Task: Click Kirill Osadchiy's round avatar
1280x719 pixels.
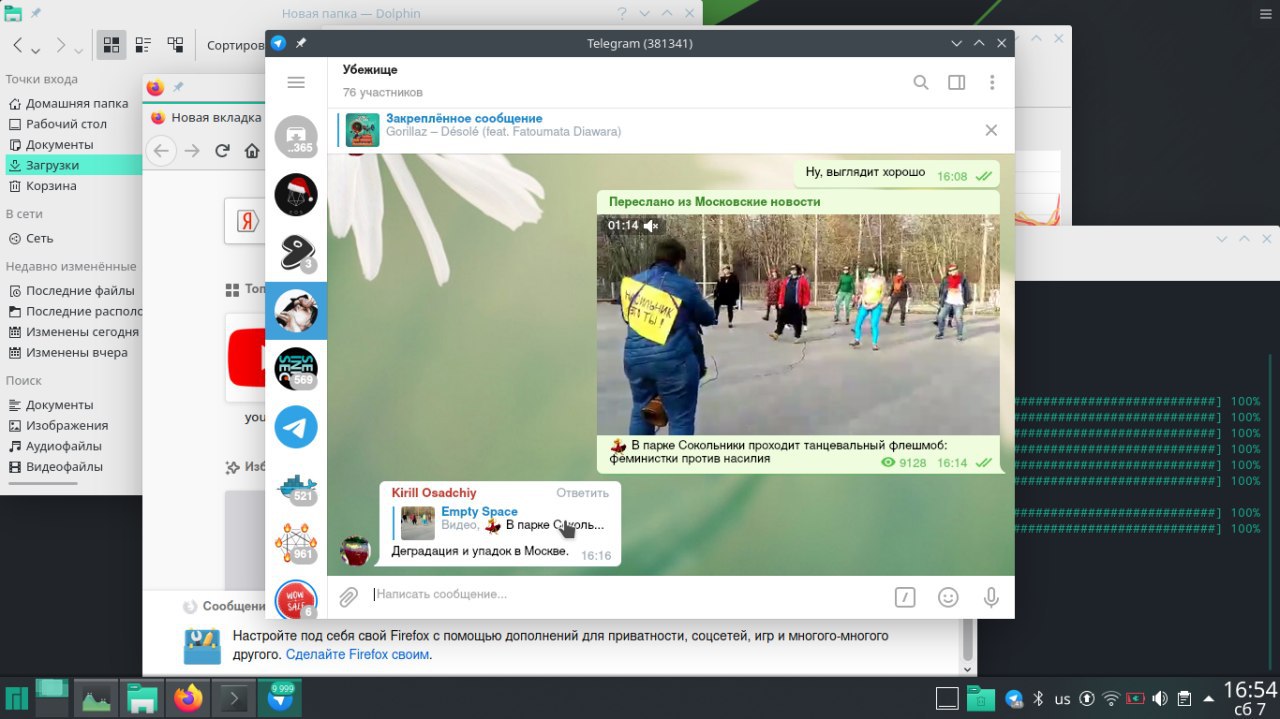Action: (x=355, y=551)
